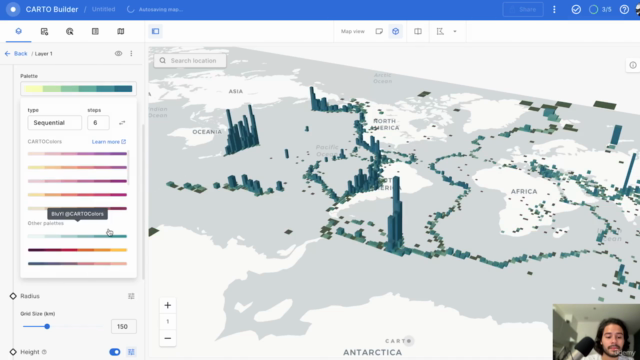Image resolution: width=640 pixels, height=360 pixels.
Task: Expand the selection tool dropdown arrow
Action: tap(455, 31)
